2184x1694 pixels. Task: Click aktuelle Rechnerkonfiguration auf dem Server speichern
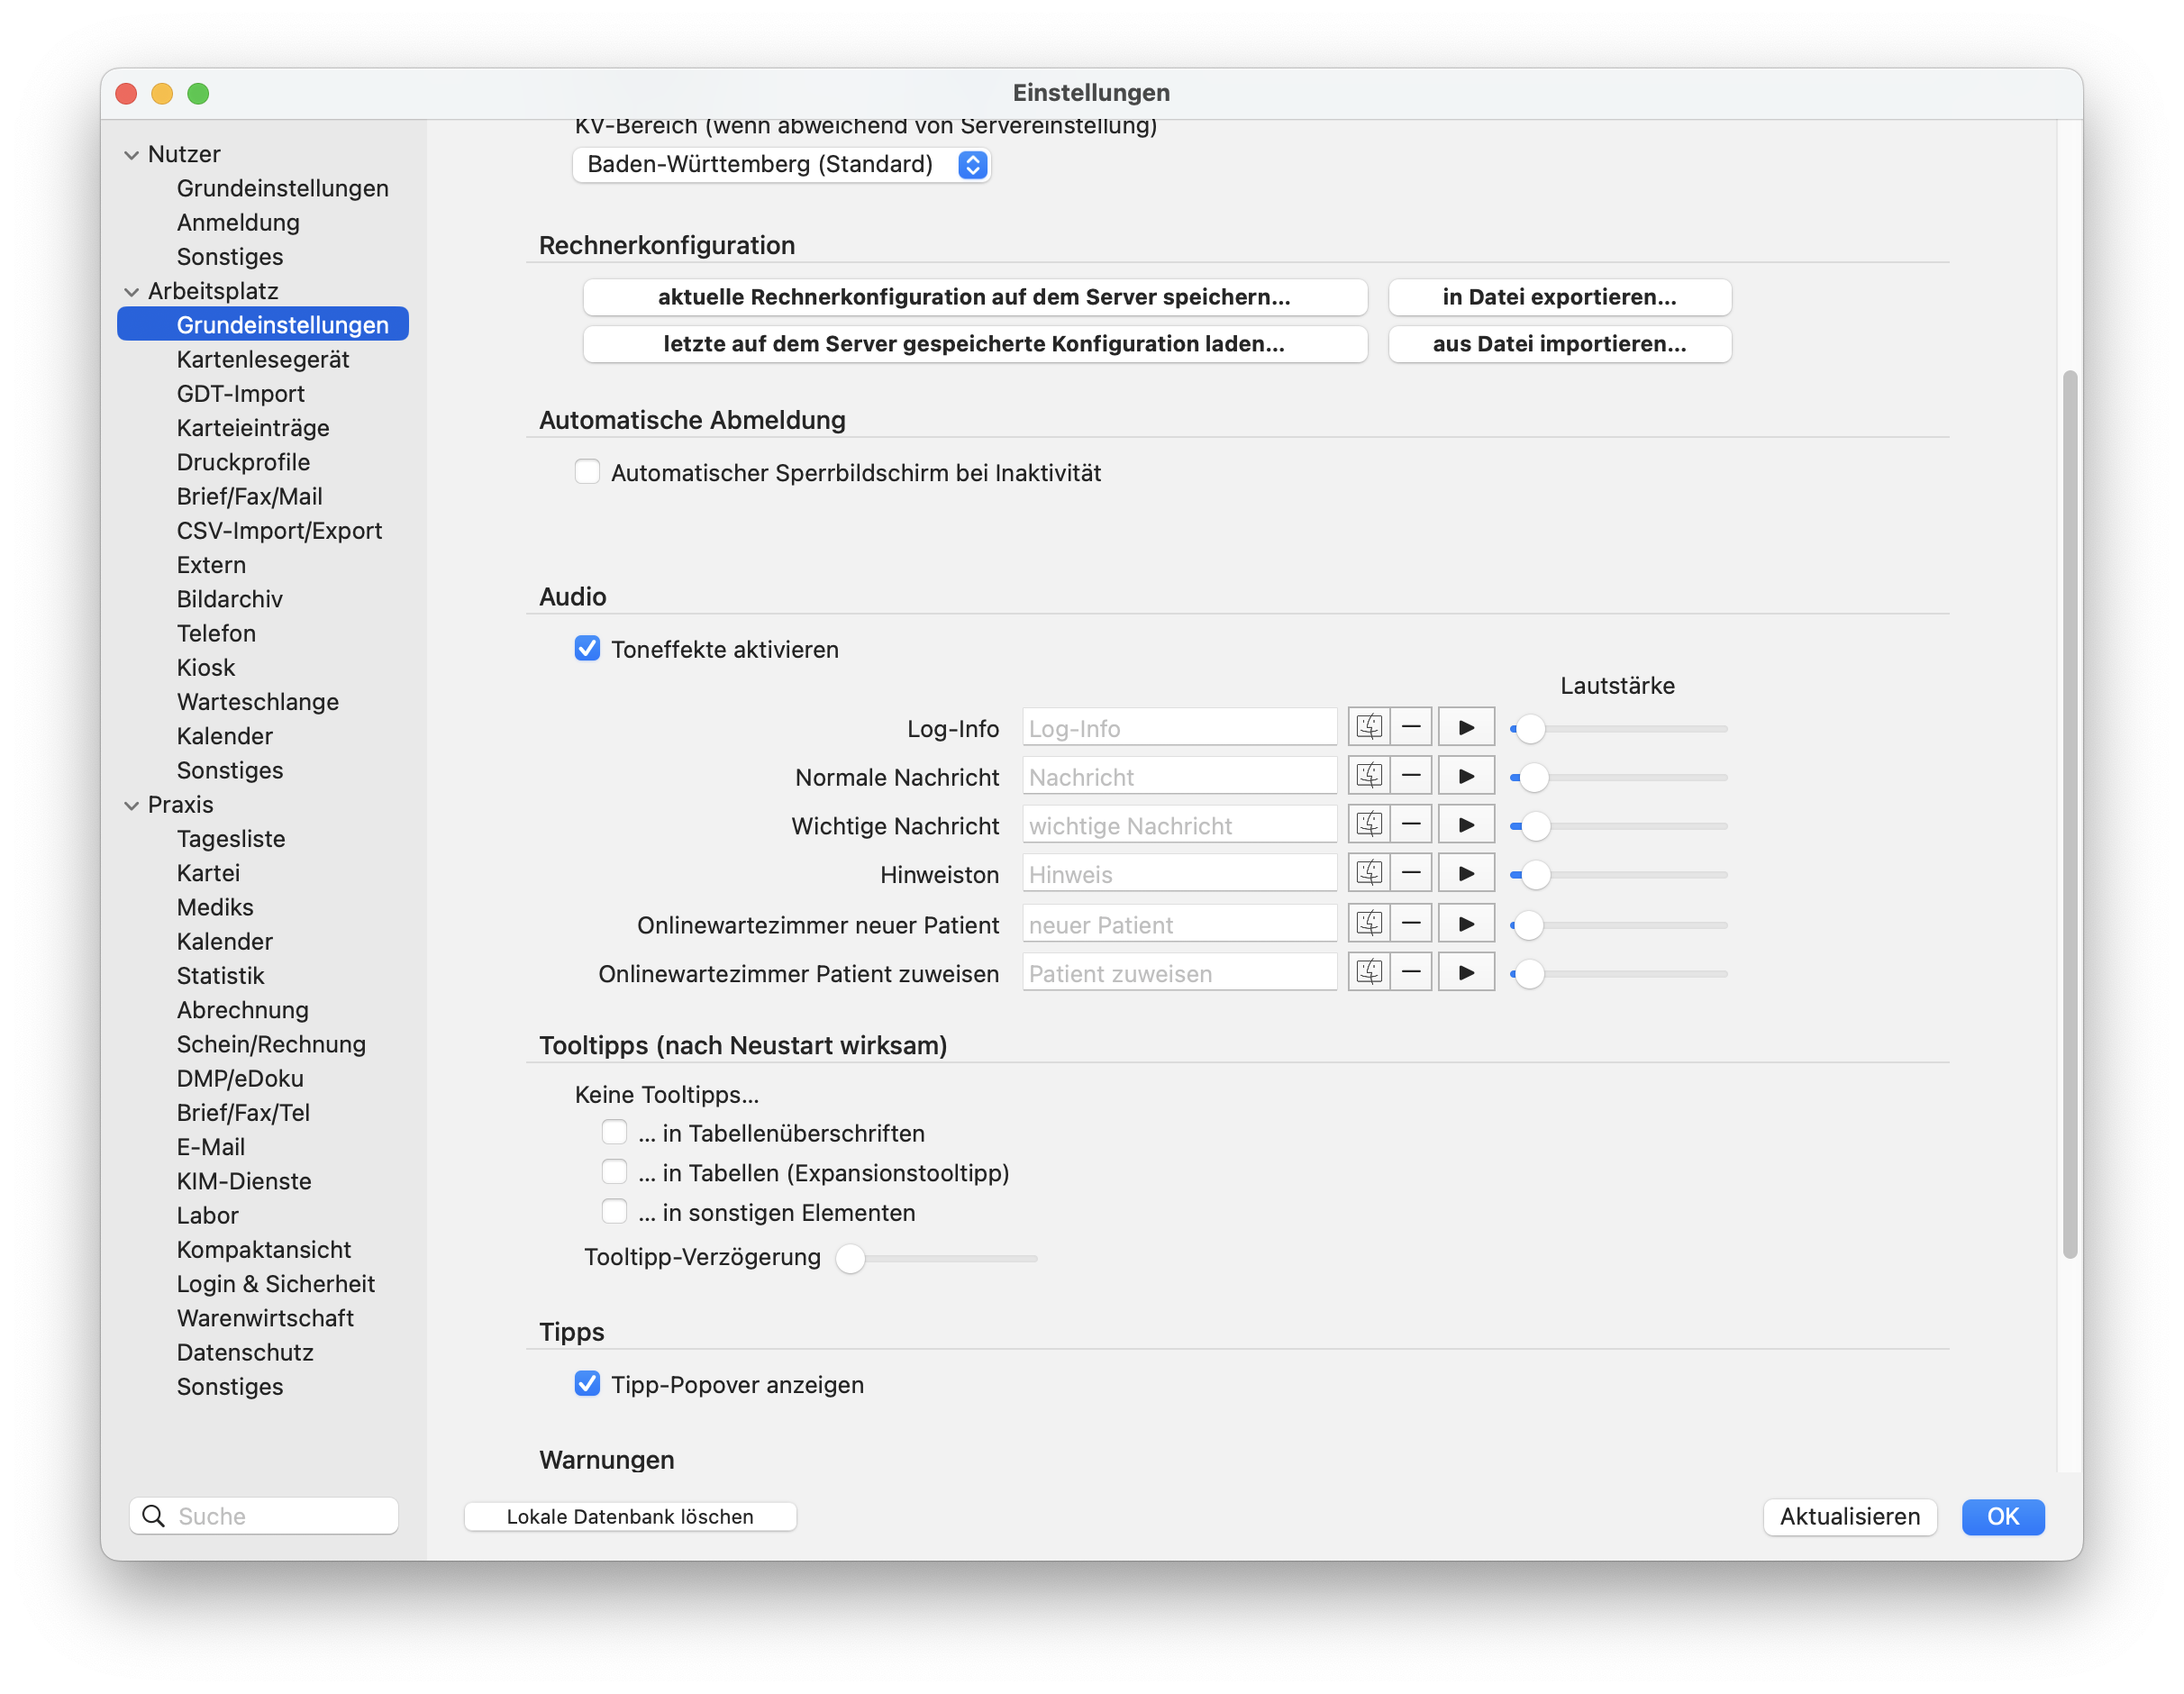coord(975,297)
